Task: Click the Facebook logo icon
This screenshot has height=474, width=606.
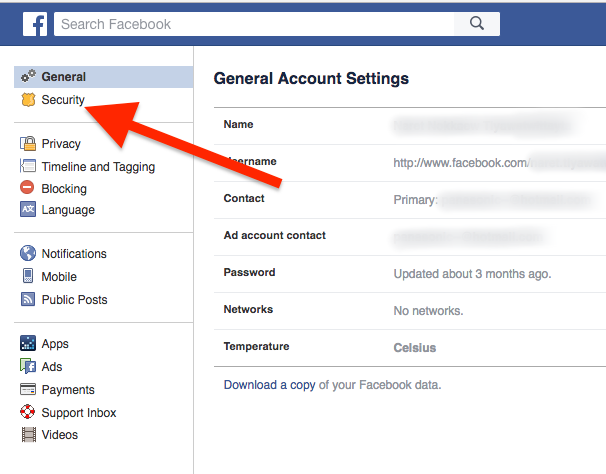Action: [35, 24]
